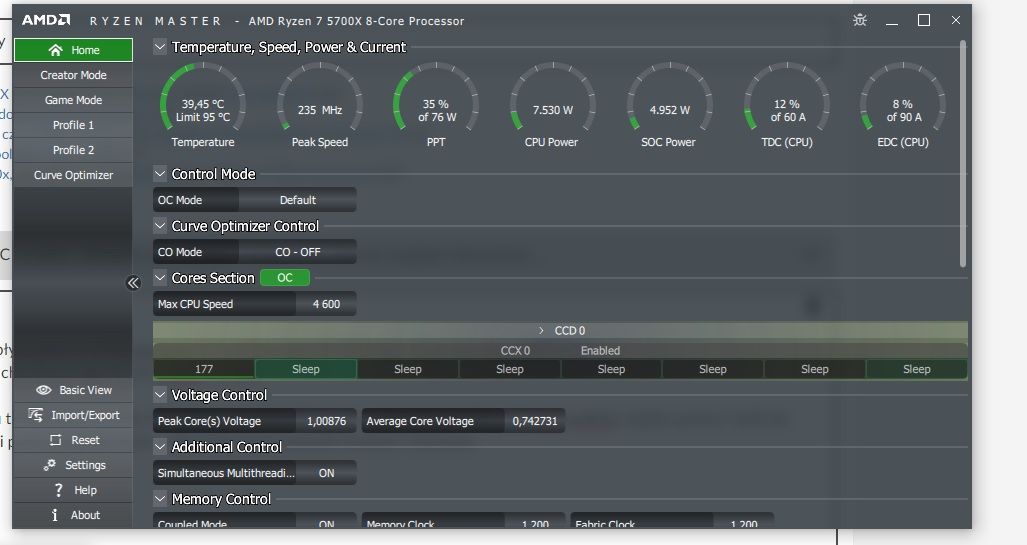The height and width of the screenshot is (545, 1027).
Task: Click the Peak Core(s) Voltage 1,00876 value
Action: coord(326,421)
